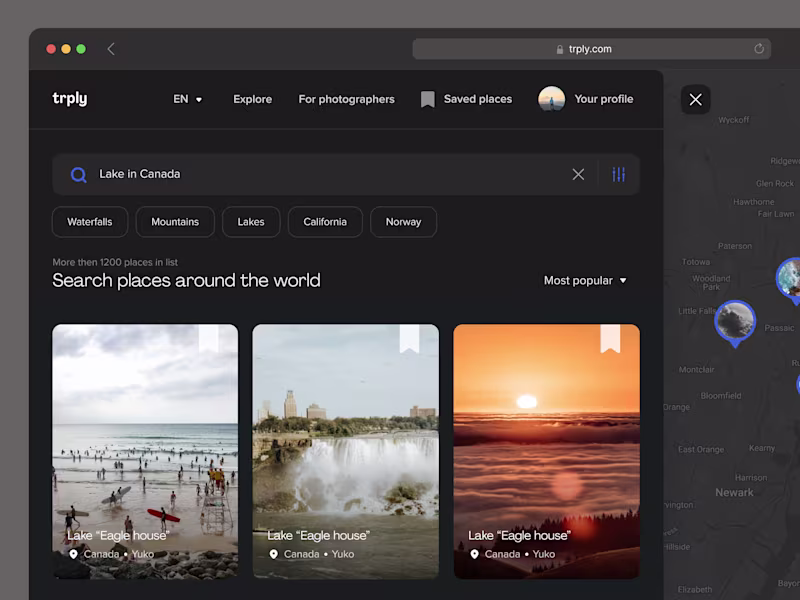Viewport: 800px width, 600px height.
Task: Click the location pin on the sunset card
Action: tap(474, 554)
